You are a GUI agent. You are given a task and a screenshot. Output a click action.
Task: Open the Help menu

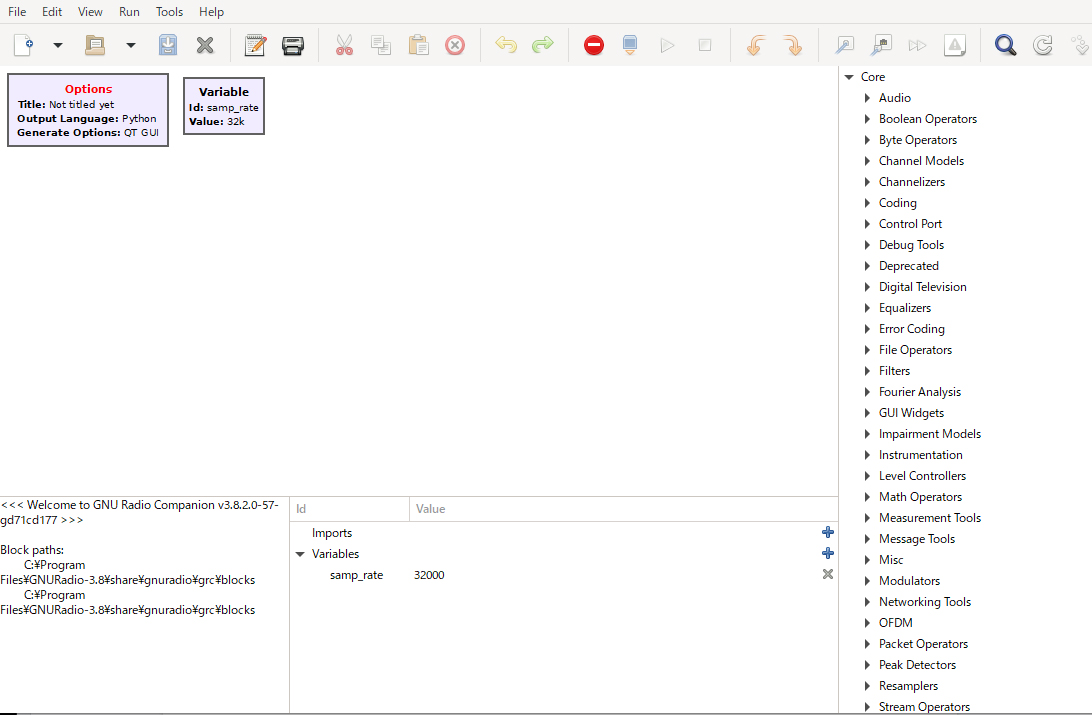point(211,12)
